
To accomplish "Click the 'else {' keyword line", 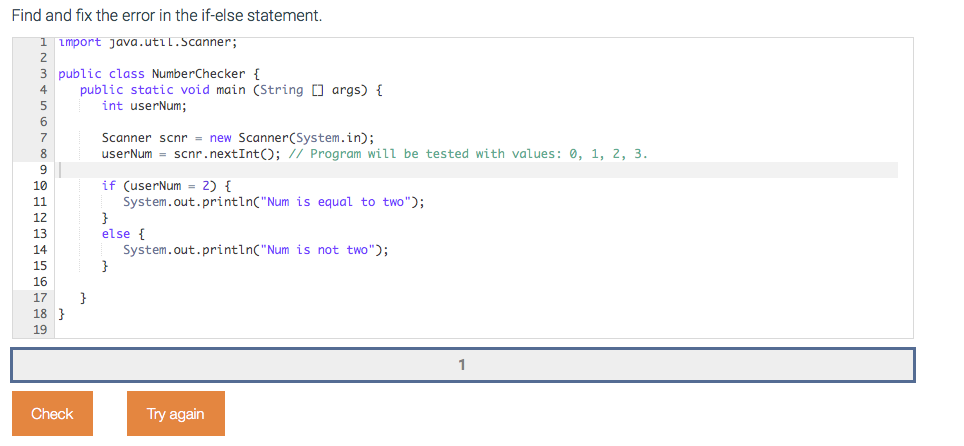I will [x=123, y=234].
